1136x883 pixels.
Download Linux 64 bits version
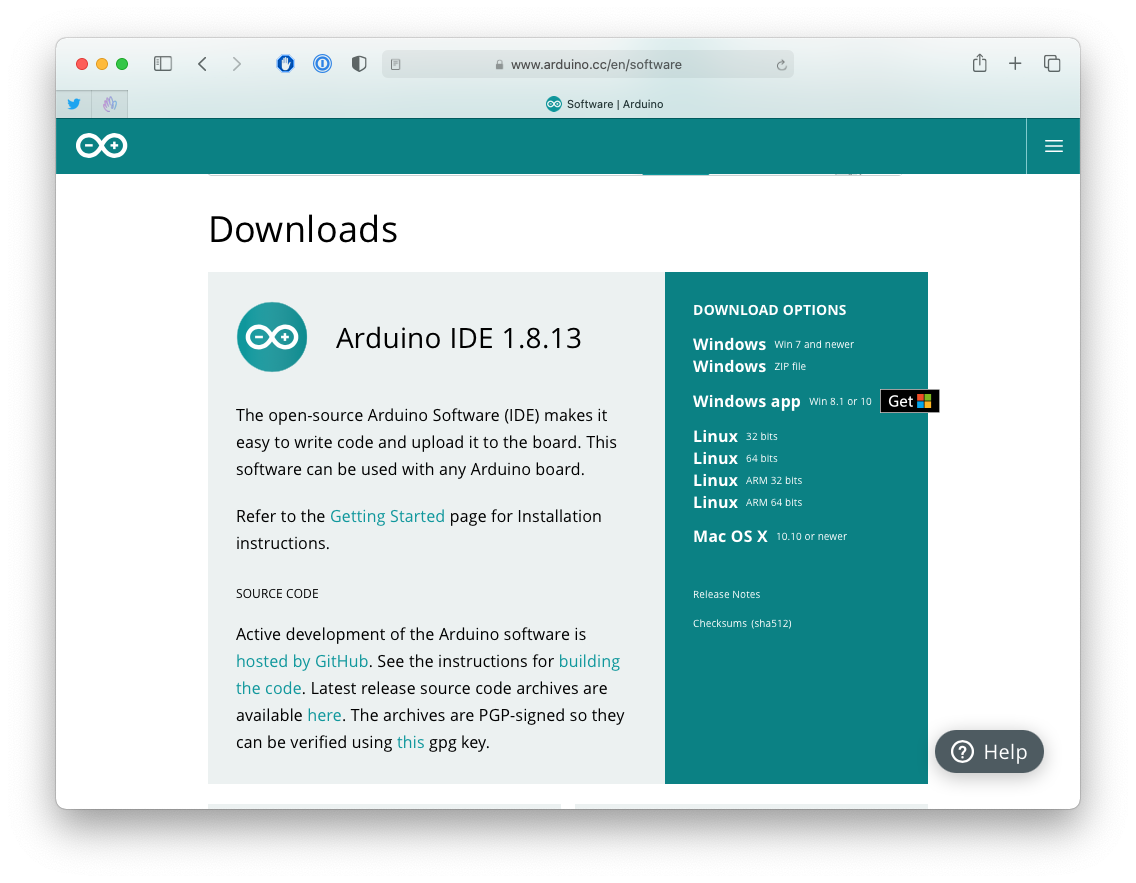point(716,458)
